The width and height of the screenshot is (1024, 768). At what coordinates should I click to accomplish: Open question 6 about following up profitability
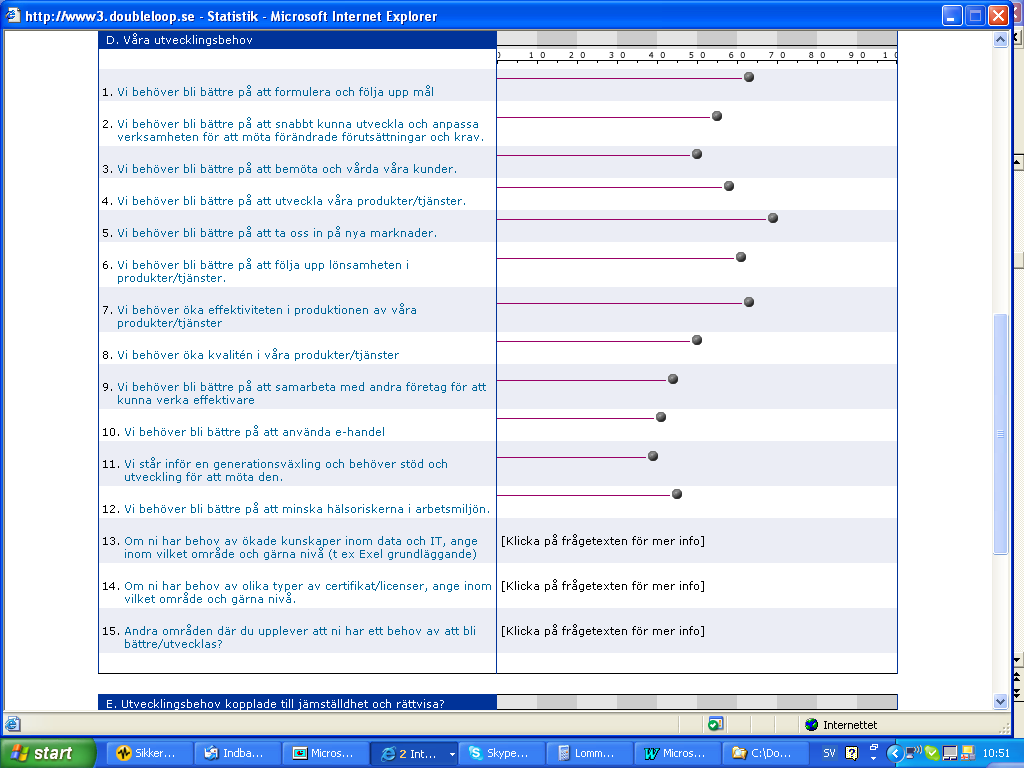pyautogui.click(x=263, y=272)
